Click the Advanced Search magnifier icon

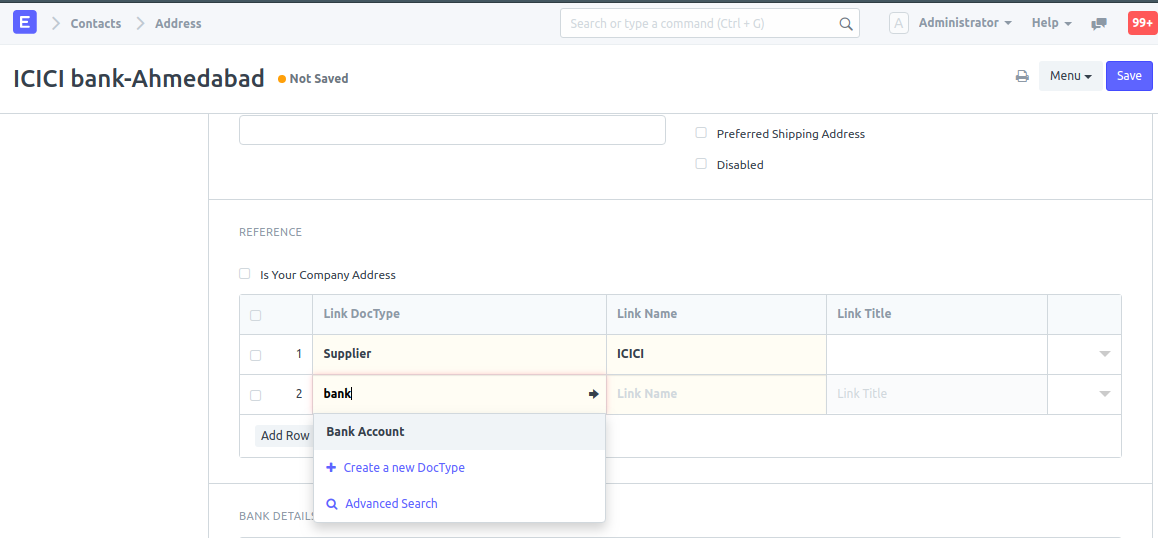332,504
